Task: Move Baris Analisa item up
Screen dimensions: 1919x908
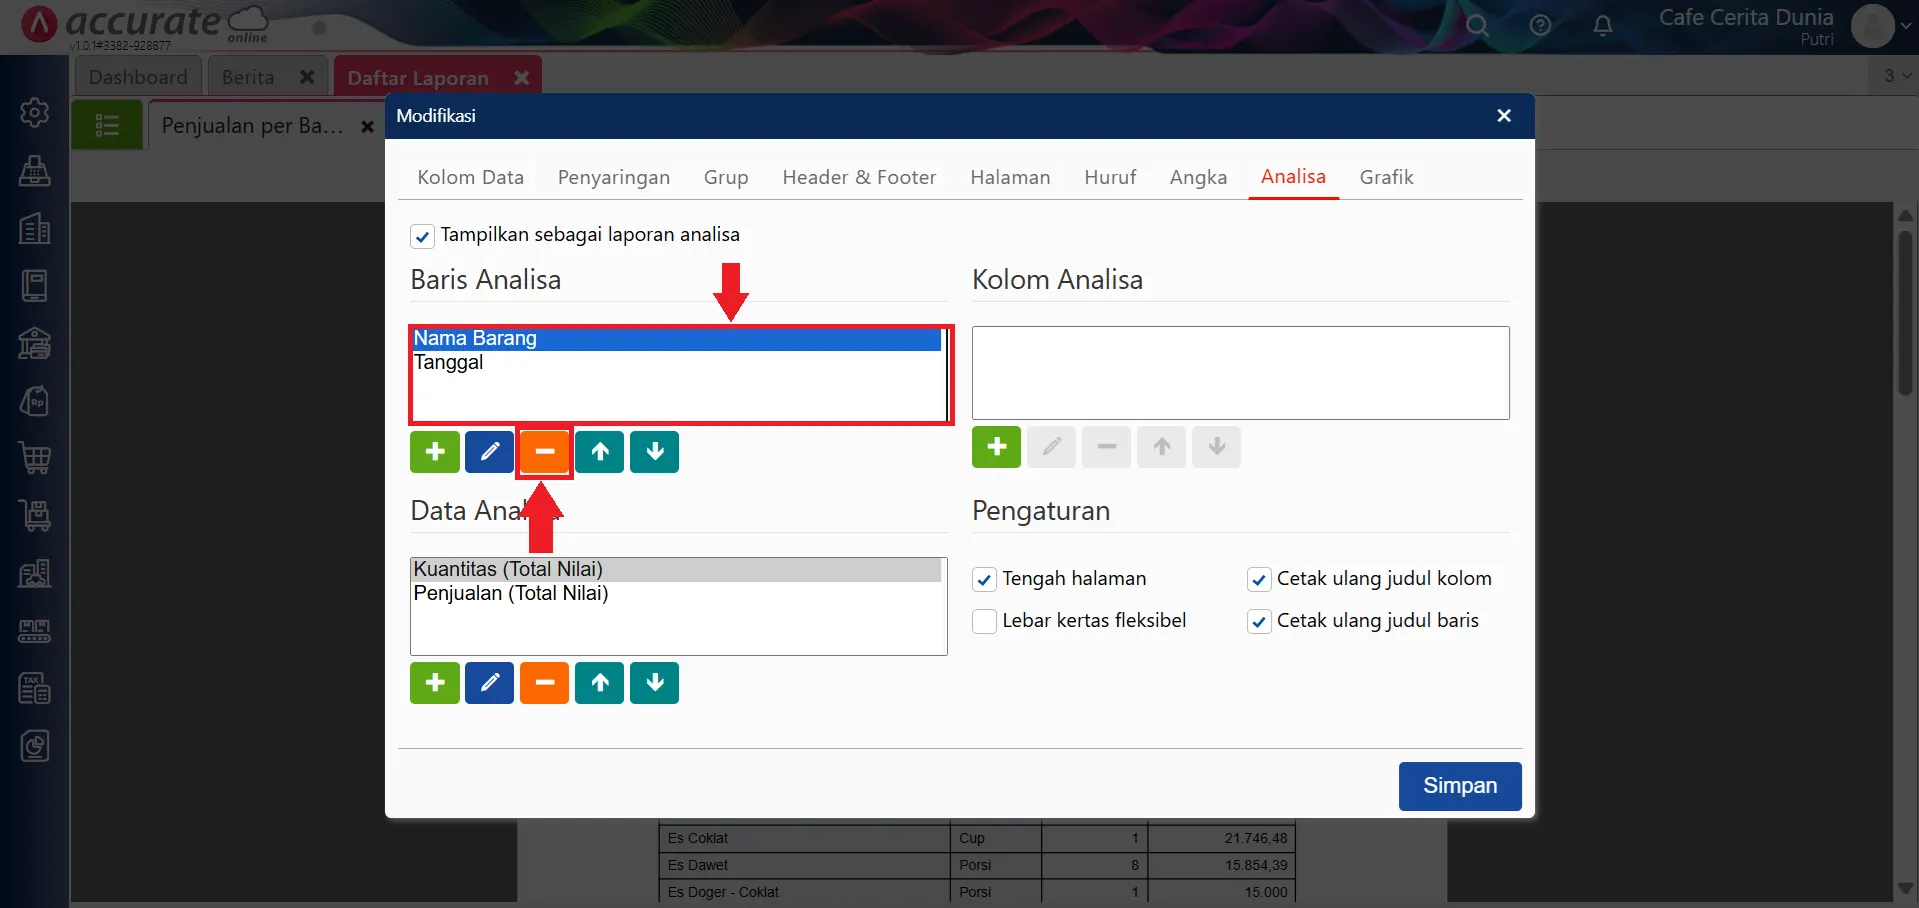Action: 599,452
